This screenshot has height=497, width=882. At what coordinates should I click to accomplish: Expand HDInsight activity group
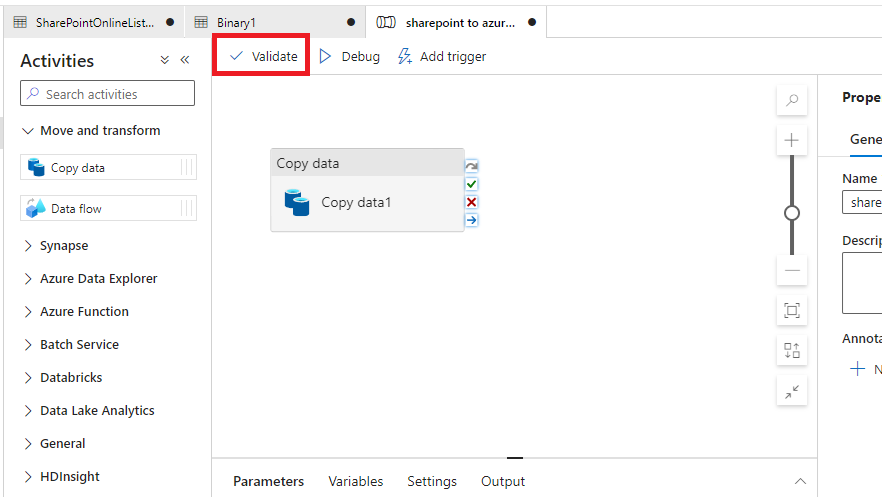click(61, 477)
